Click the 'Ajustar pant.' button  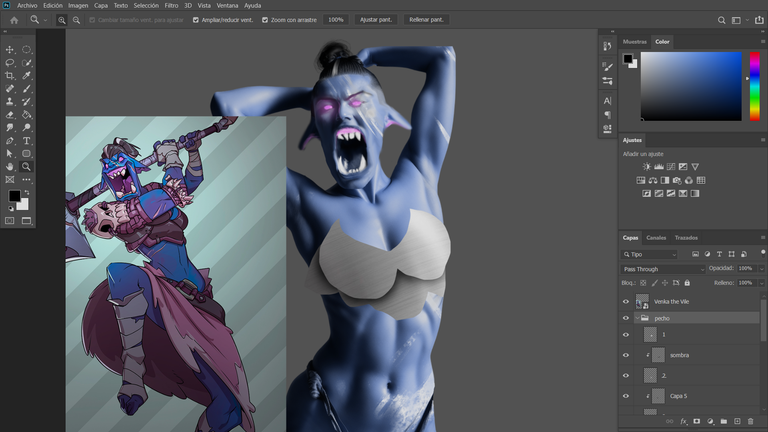(376, 20)
